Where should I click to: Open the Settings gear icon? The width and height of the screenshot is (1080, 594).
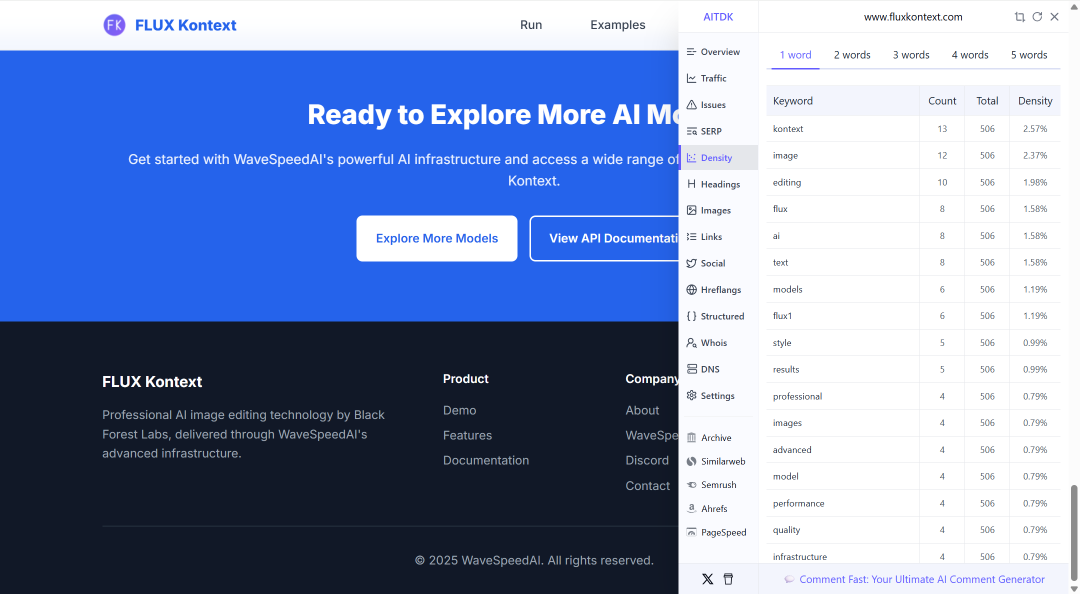[x=692, y=396]
